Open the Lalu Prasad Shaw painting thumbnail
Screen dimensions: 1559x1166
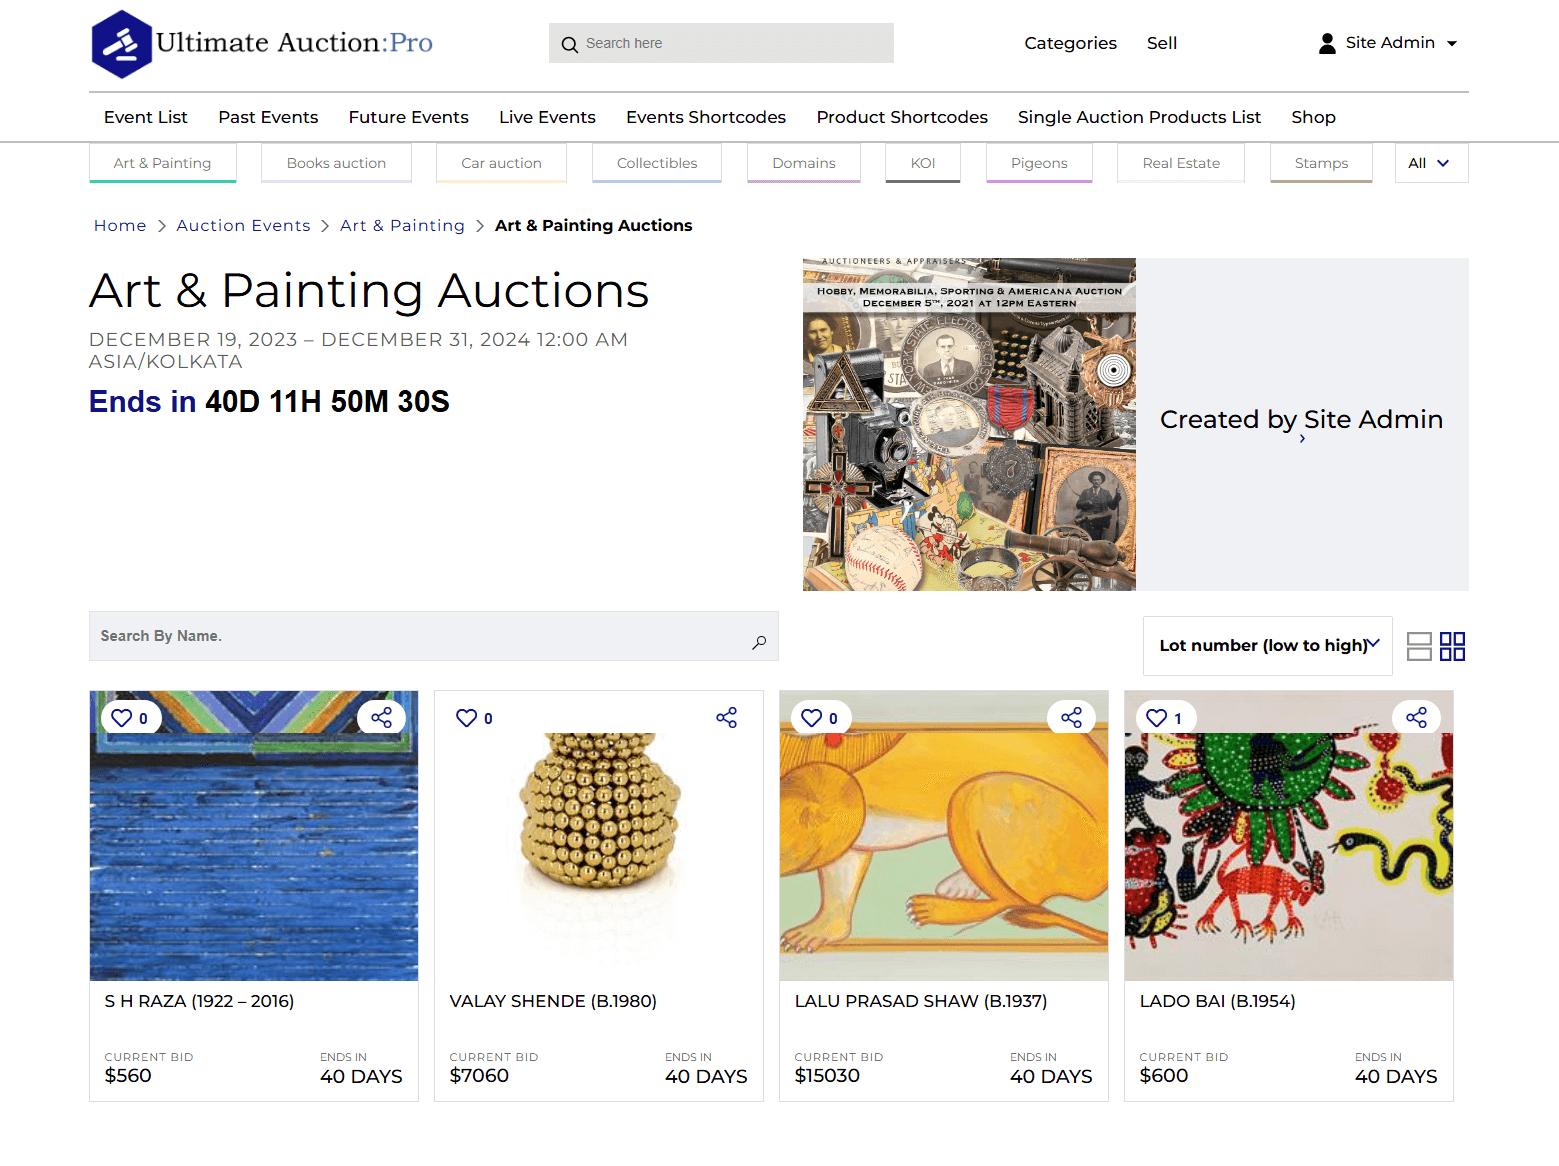[x=944, y=836]
